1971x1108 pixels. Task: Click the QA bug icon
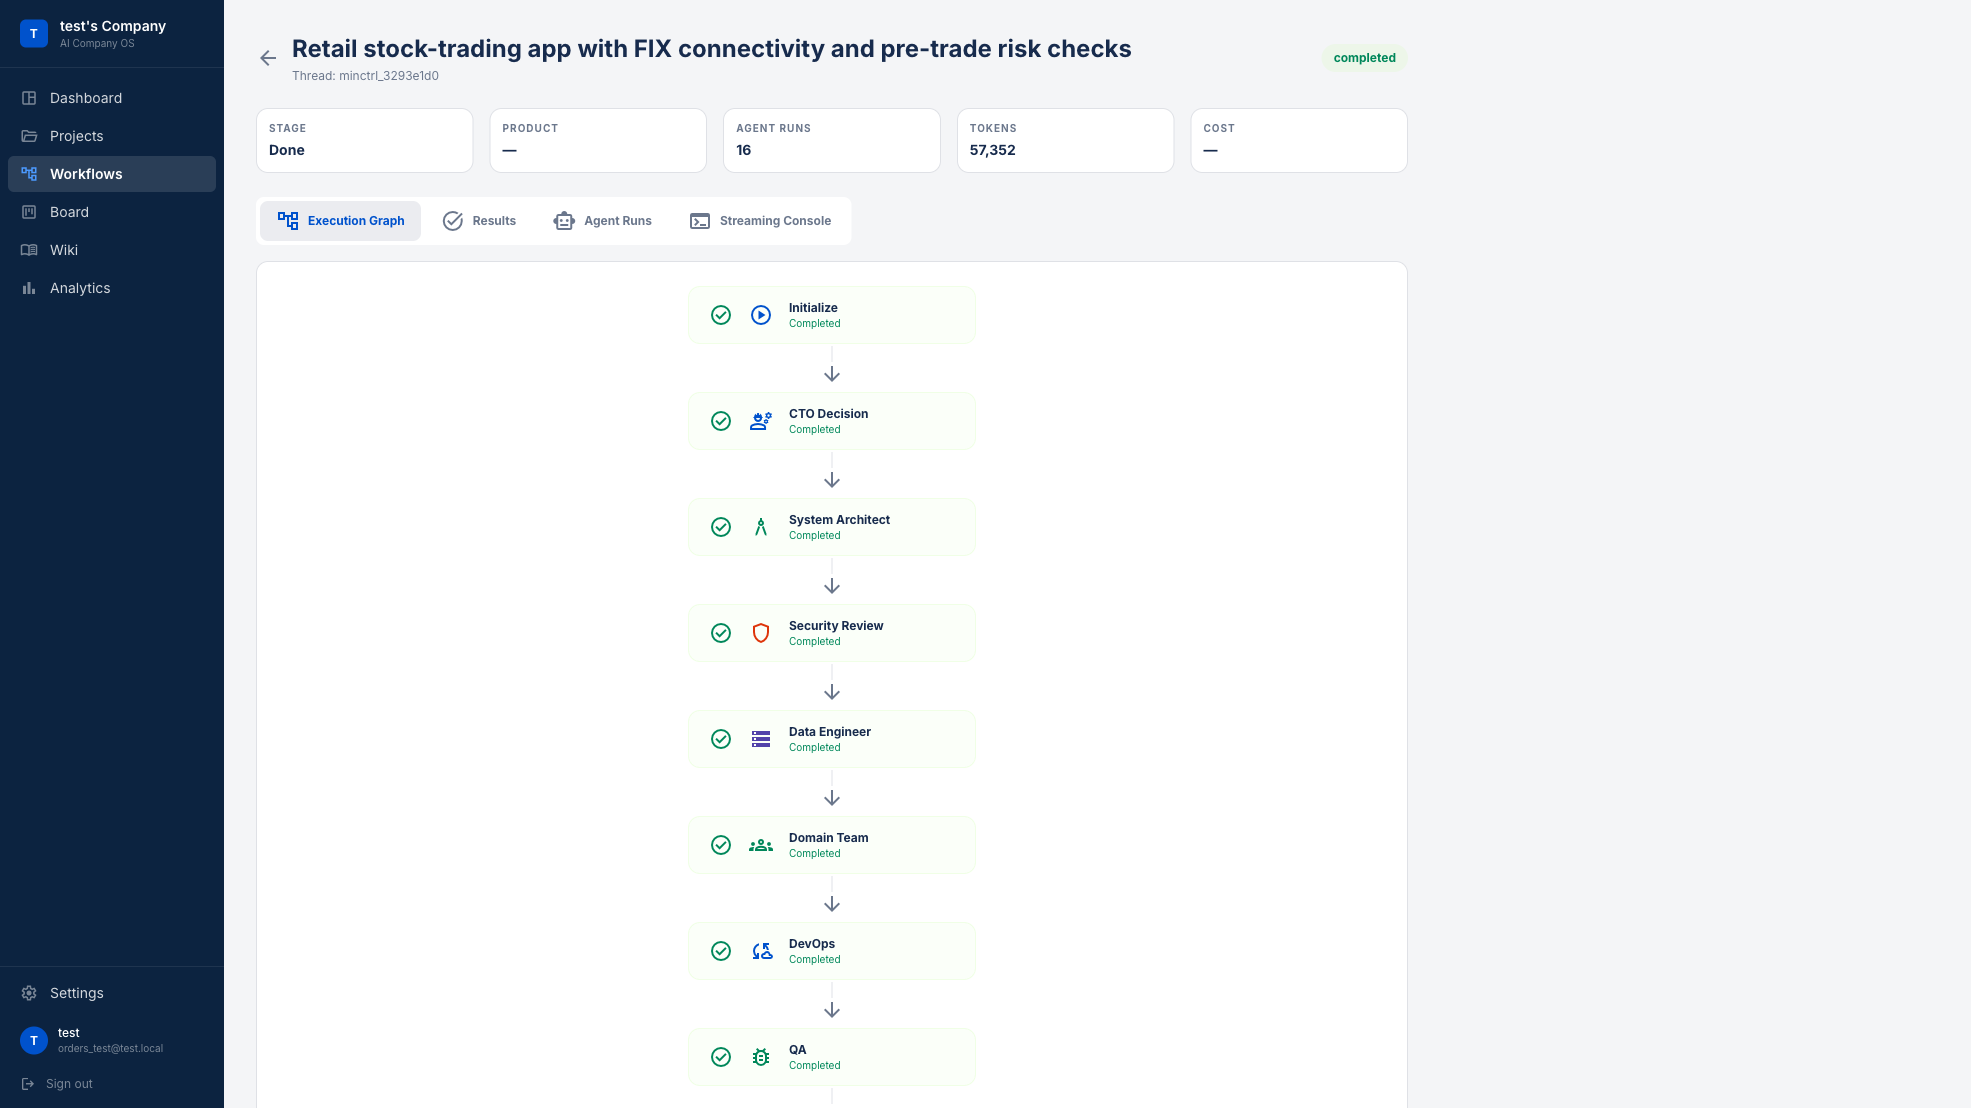pyautogui.click(x=761, y=1057)
